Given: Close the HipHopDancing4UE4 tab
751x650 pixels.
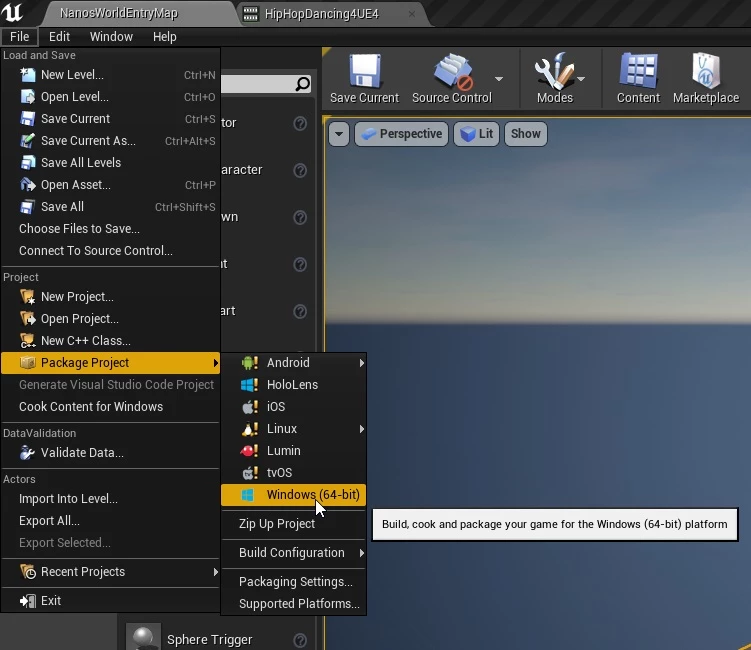Looking at the screenshot, I should (411, 14).
